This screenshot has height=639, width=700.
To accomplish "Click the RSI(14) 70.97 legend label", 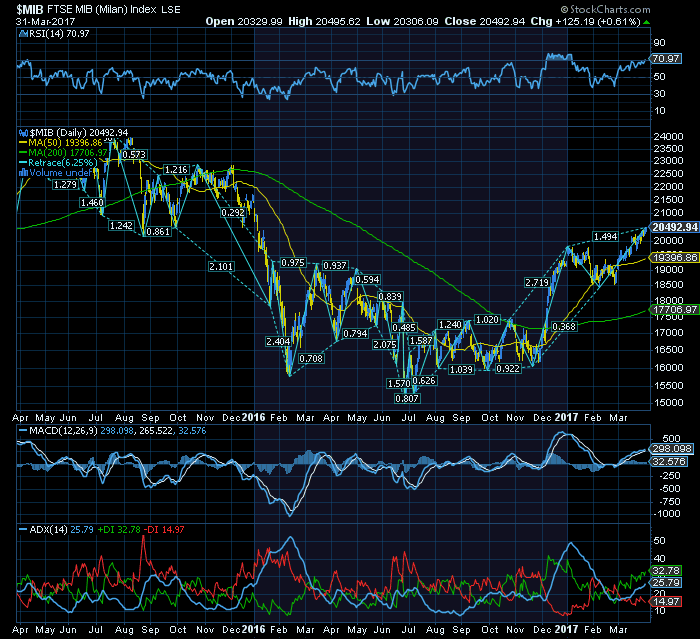I will click(x=59, y=33).
